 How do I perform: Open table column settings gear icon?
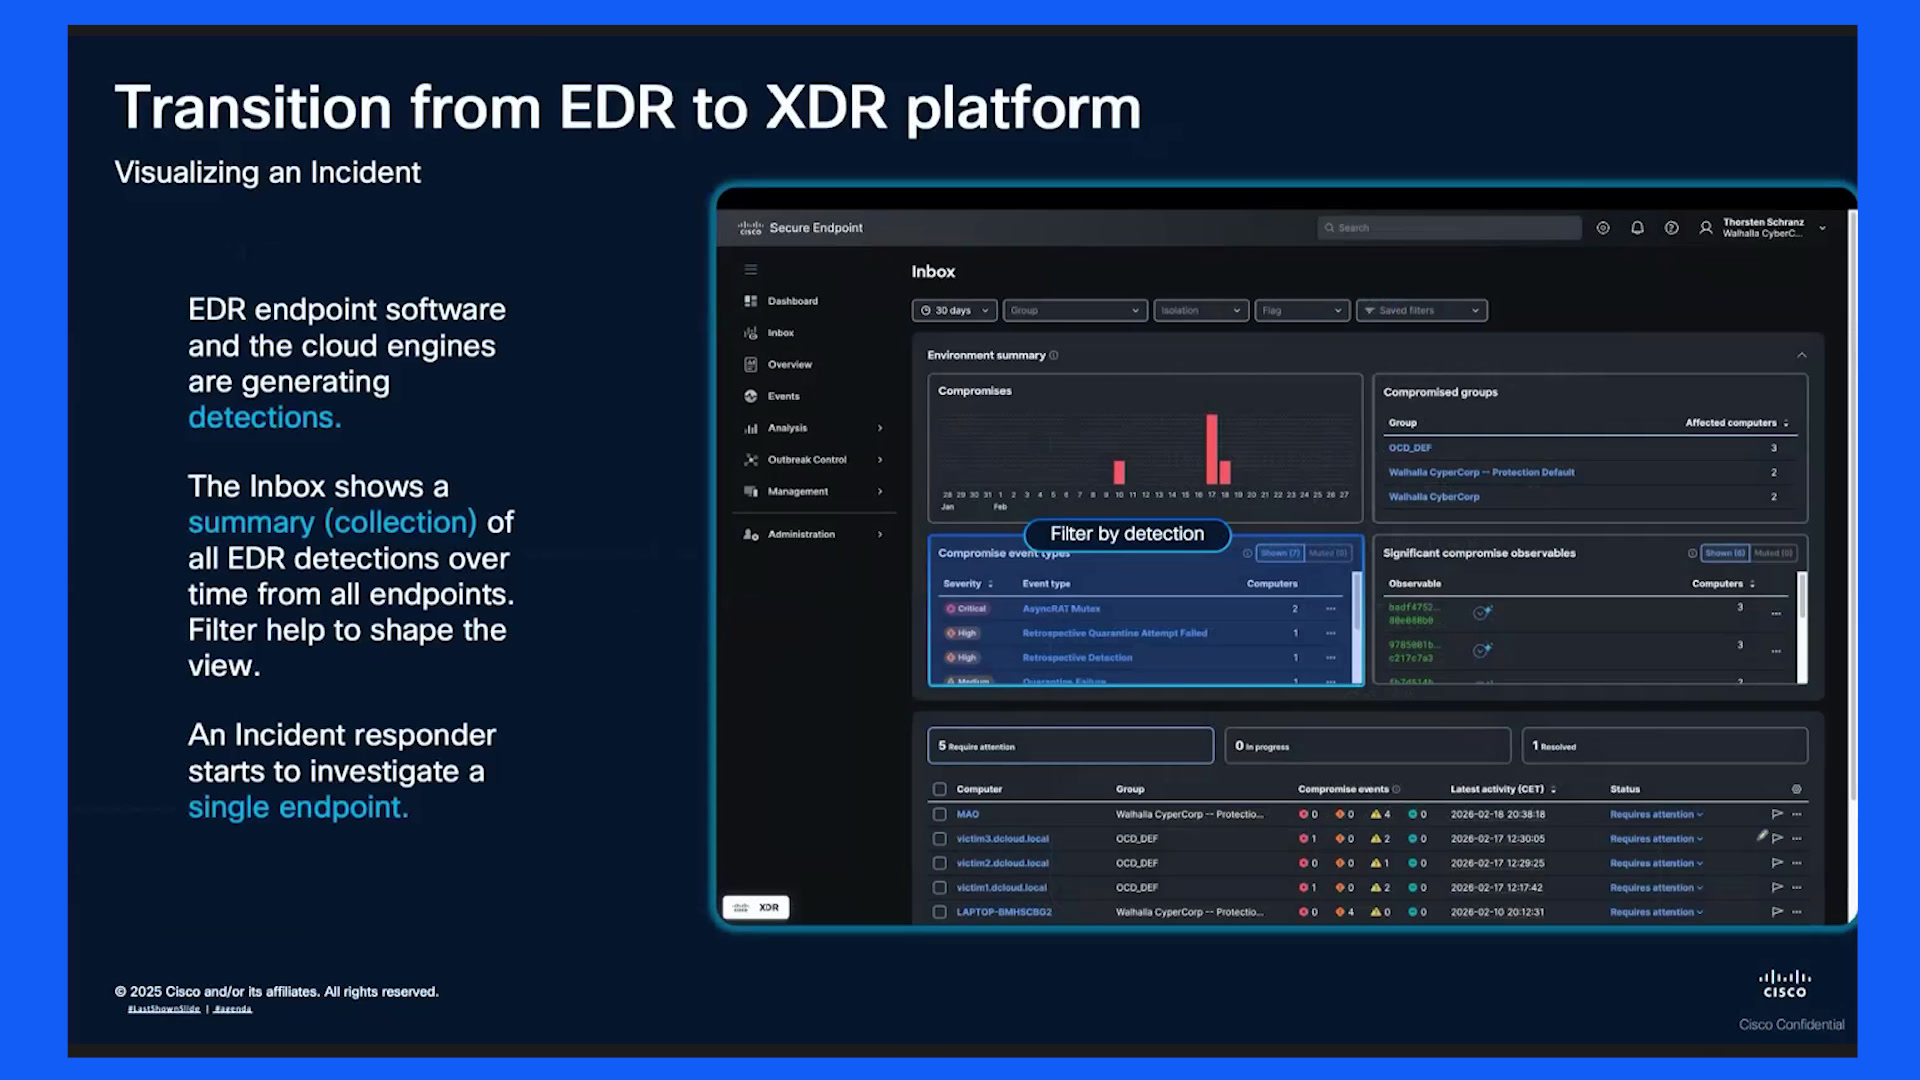tap(1796, 789)
